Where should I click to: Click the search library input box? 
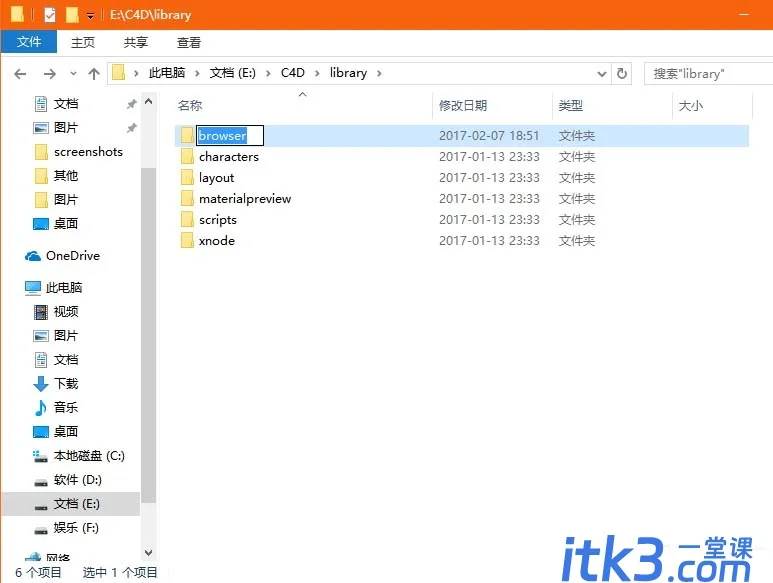click(x=708, y=74)
